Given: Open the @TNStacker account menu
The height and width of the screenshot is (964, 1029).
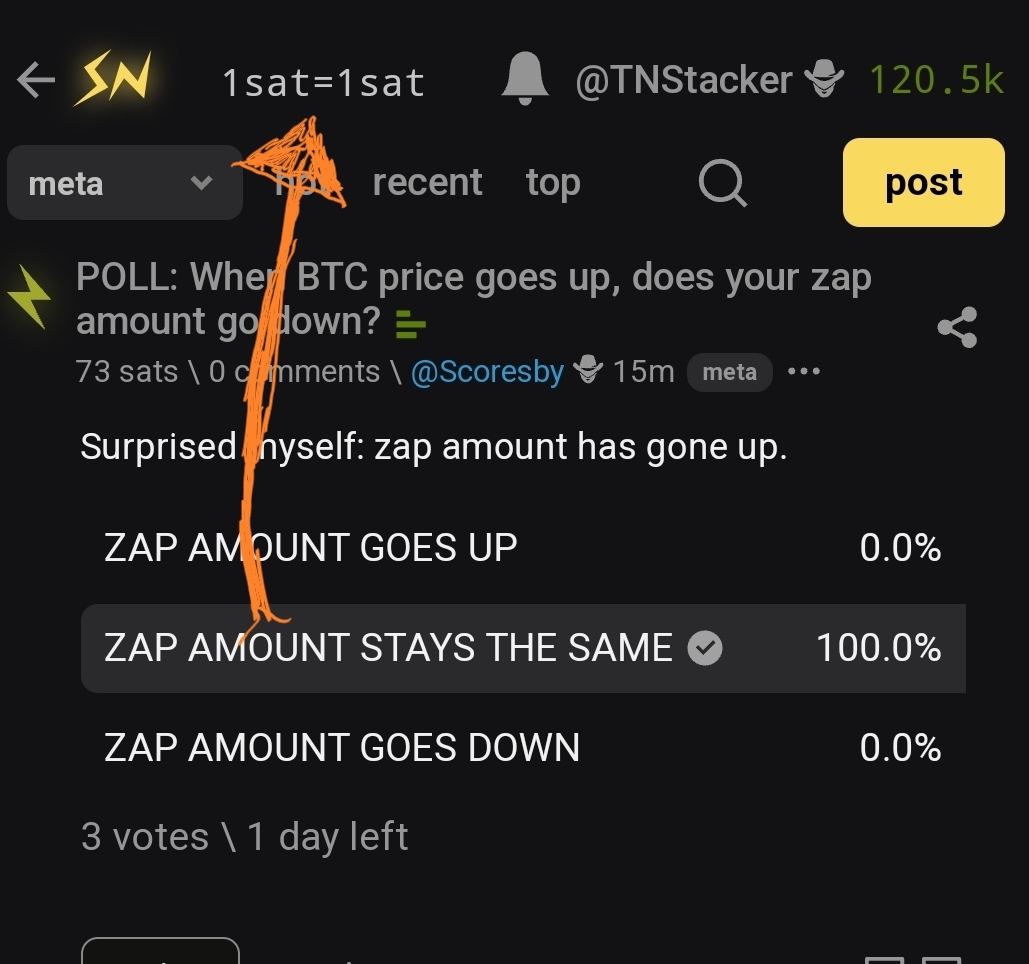Looking at the screenshot, I should click(683, 80).
